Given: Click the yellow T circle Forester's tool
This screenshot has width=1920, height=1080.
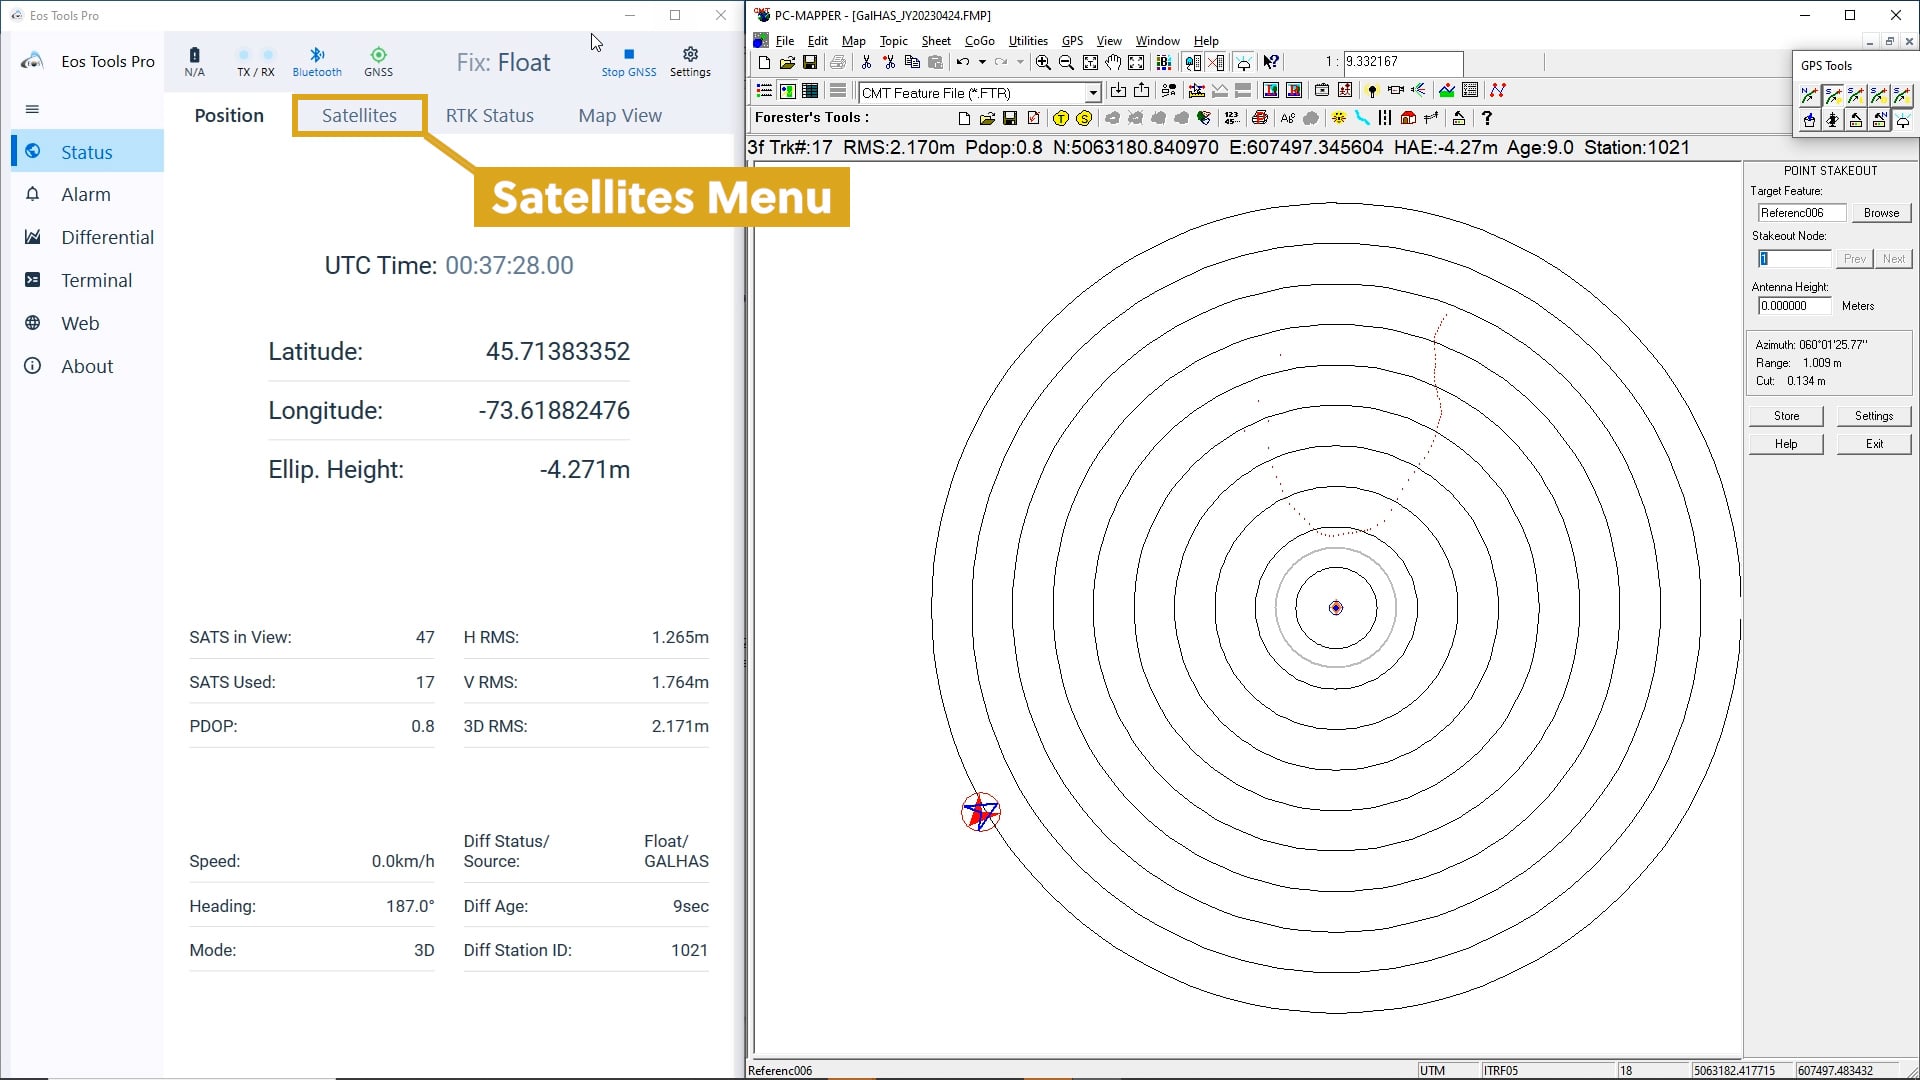Looking at the screenshot, I should [1061, 118].
